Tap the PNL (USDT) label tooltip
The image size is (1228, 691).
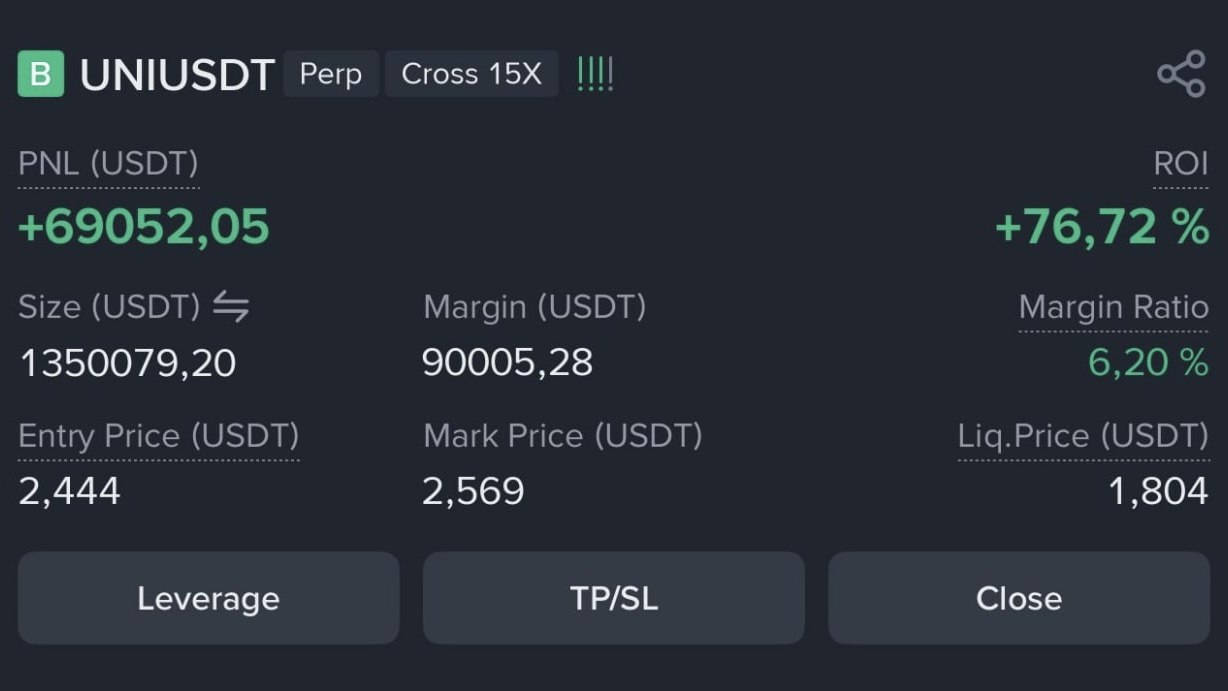pyautogui.click(x=108, y=164)
